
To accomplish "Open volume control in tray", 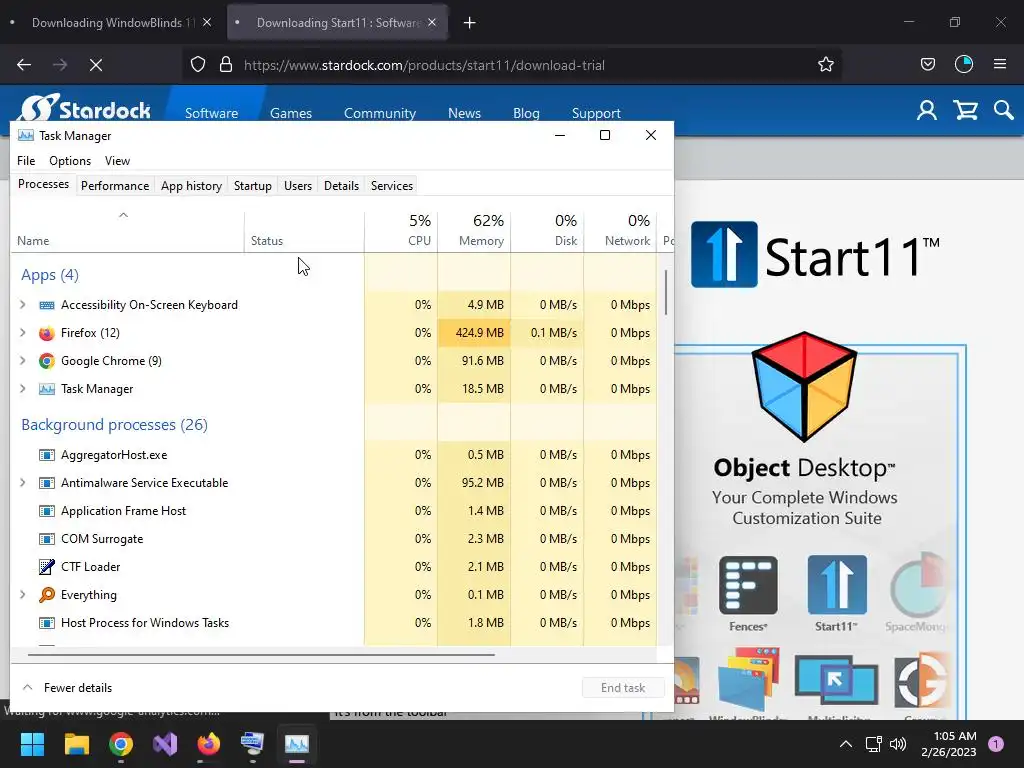I will (899, 744).
